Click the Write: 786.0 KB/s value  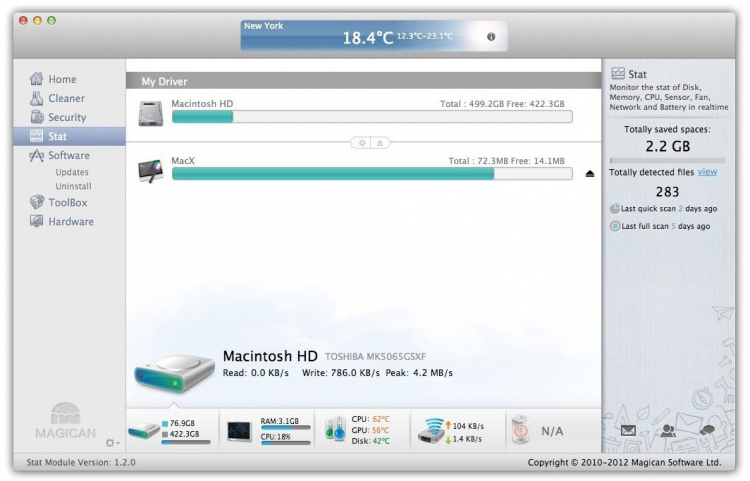(x=341, y=373)
